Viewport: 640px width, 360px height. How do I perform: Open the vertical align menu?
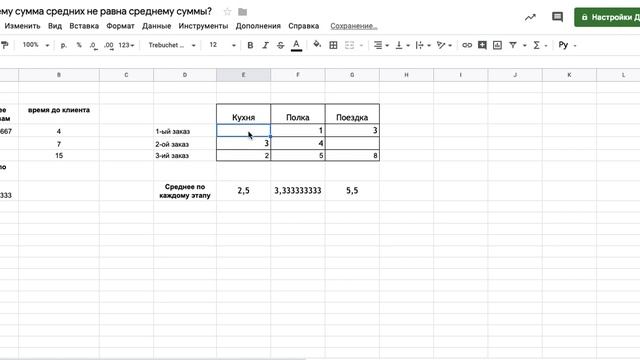(402, 45)
